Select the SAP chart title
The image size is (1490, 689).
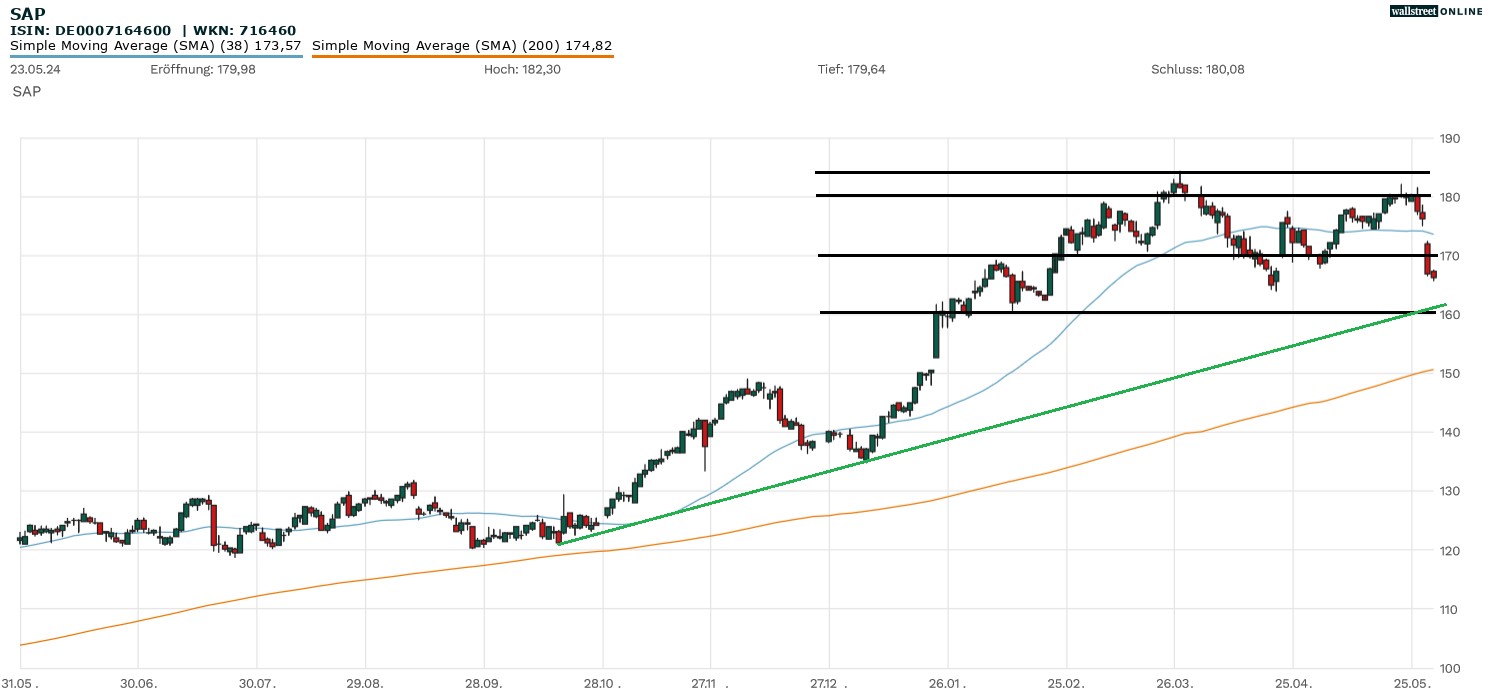(x=27, y=14)
